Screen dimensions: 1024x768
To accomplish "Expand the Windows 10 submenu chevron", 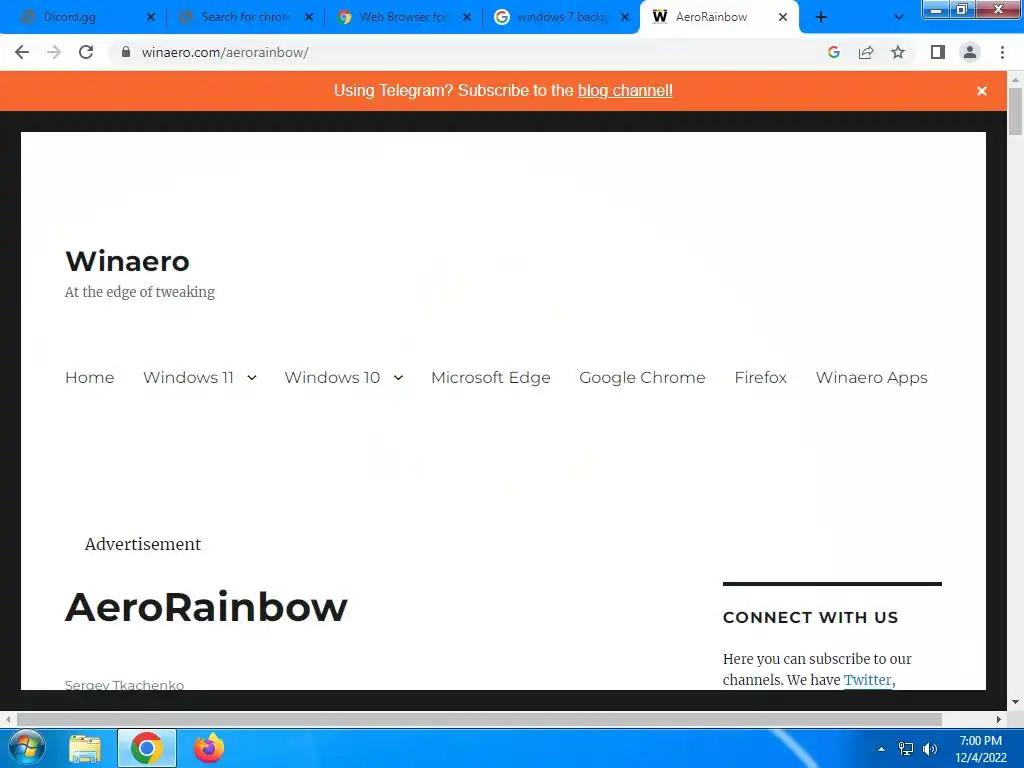I will coord(398,377).
